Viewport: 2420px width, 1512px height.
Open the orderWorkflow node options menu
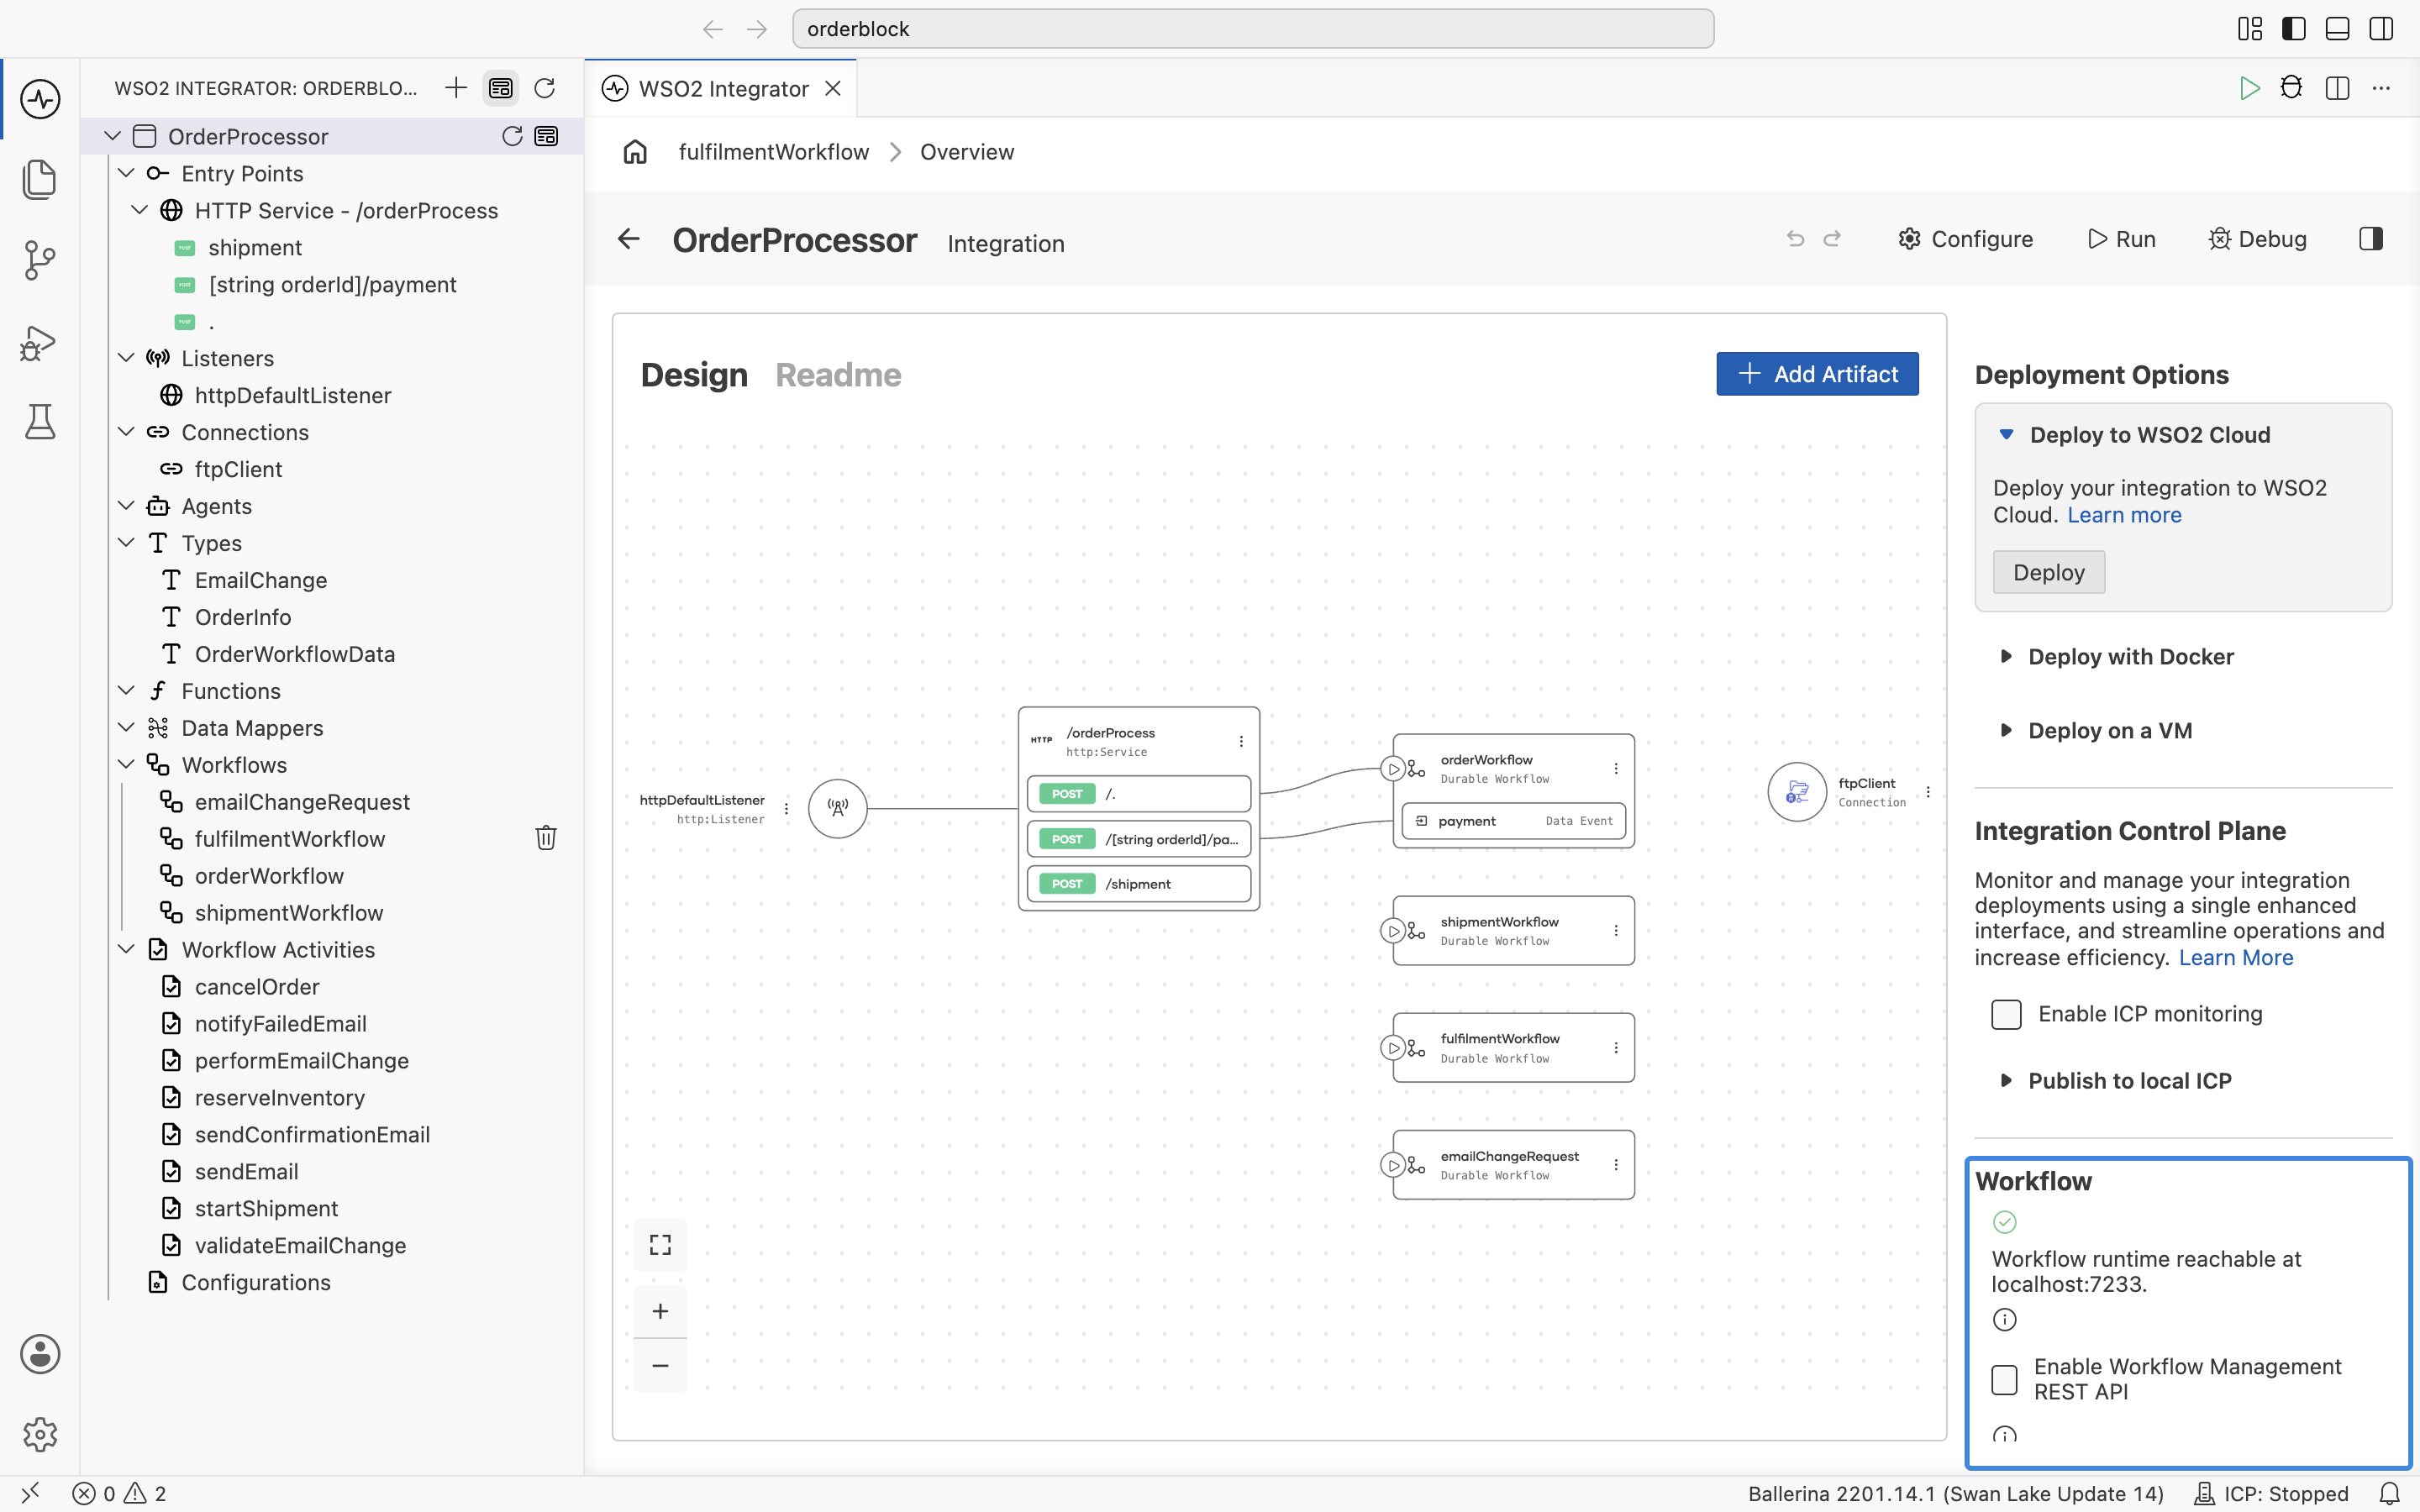pyautogui.click(x=1616, y=768)
